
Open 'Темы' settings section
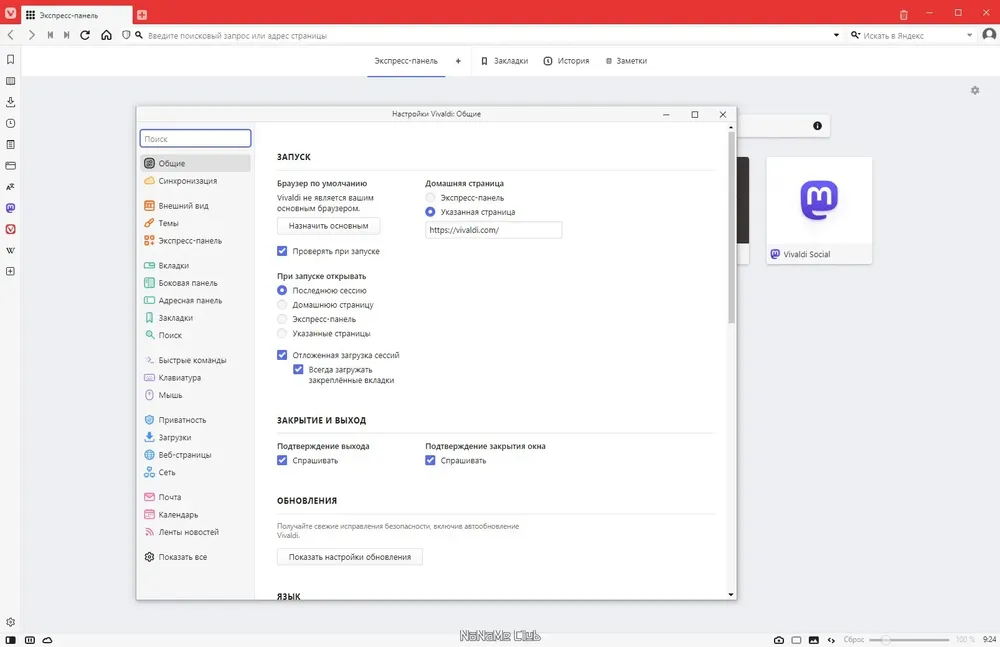(195, 223)
